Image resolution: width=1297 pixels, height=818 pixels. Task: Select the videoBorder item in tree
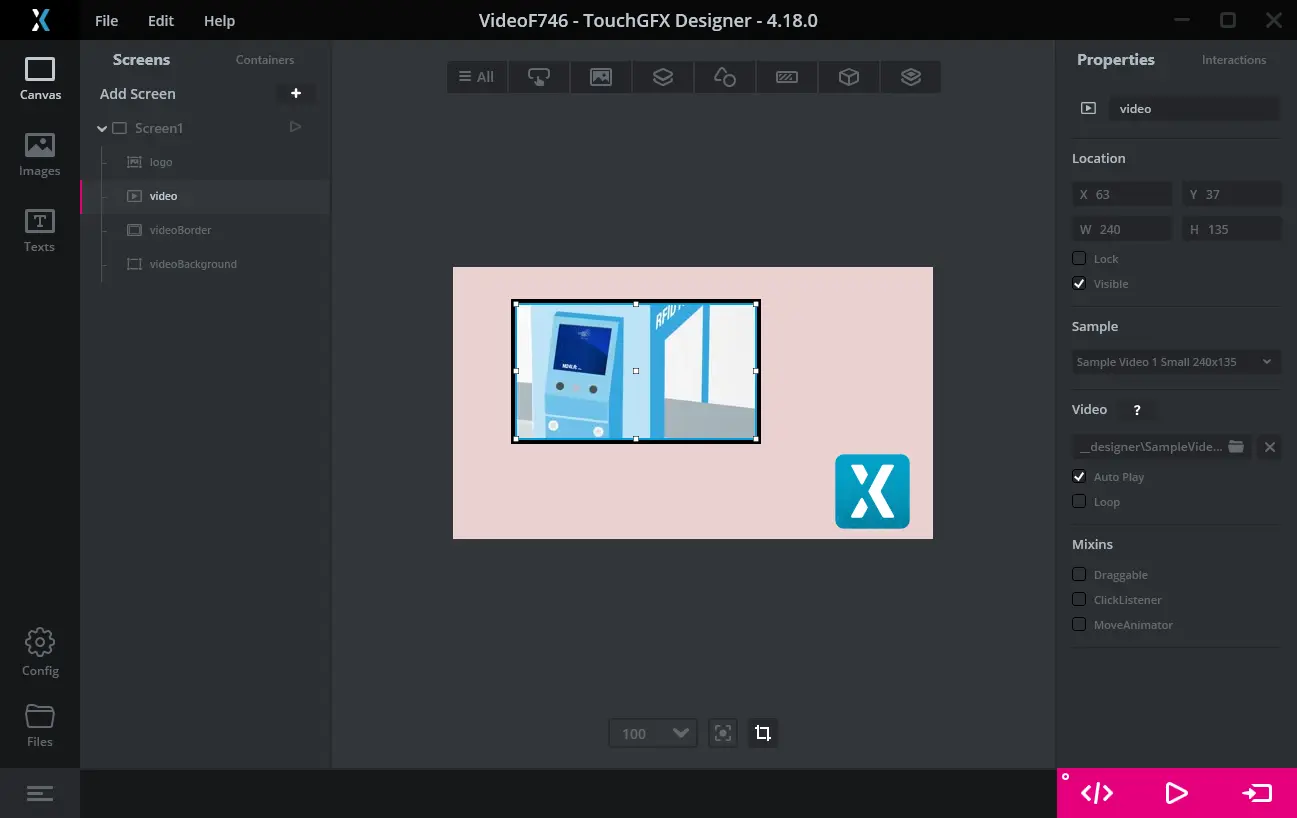[x=180, y=230]
